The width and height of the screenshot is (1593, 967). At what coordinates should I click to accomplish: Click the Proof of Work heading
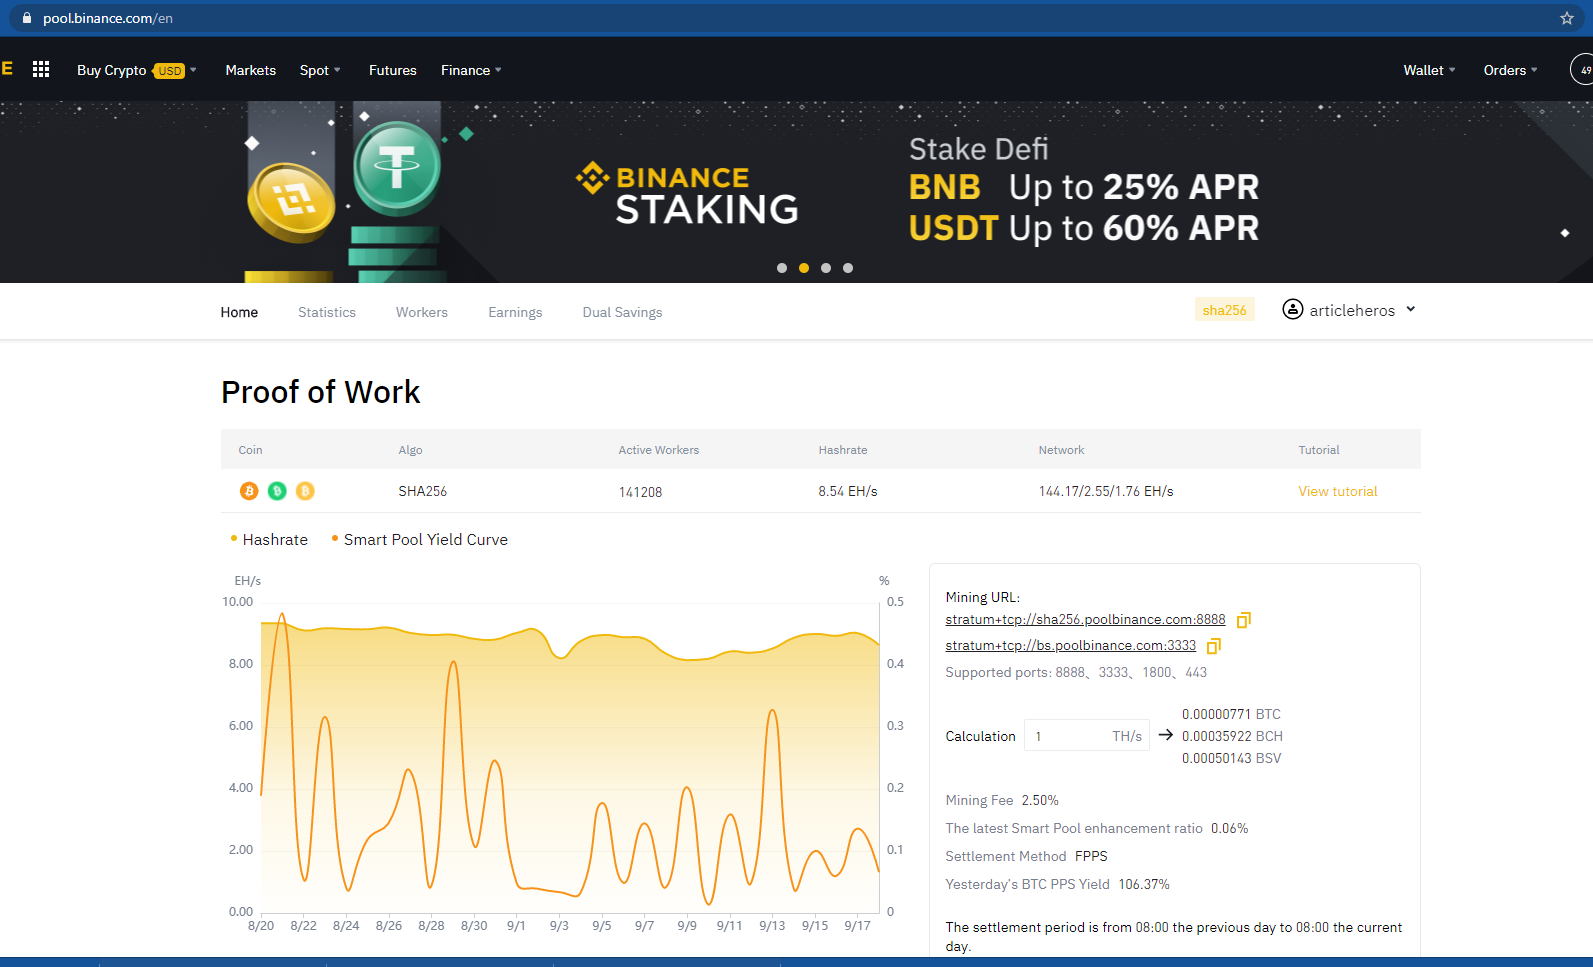(320, 392)
